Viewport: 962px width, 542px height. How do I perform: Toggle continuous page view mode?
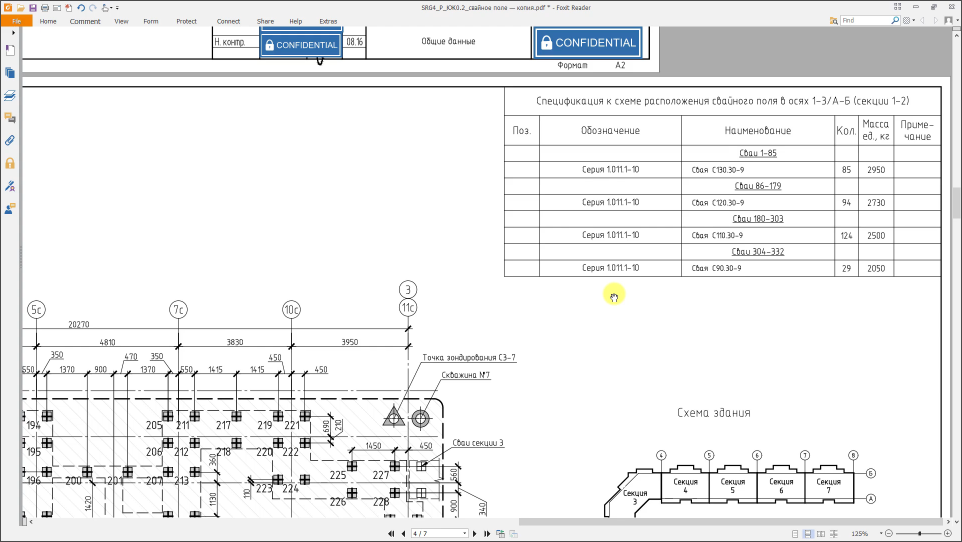coord(808,534)
